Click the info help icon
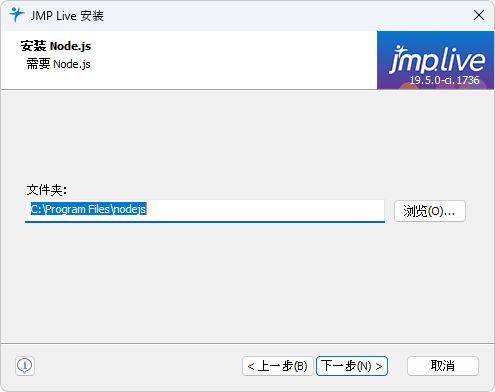Image resolution: width=495 pixels, height=392 pixels. tap(25, 366)
